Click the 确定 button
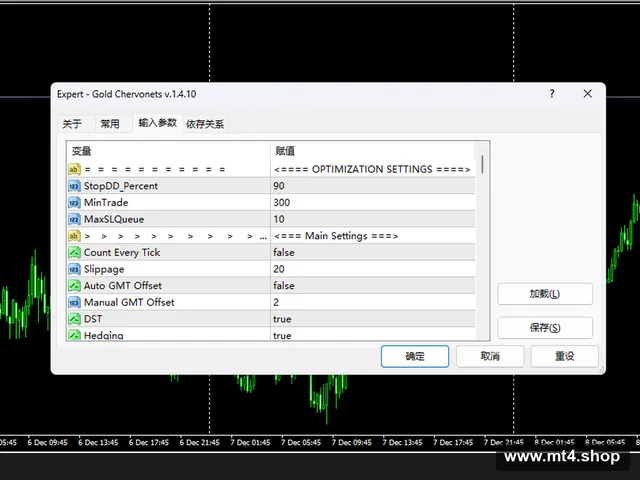 click(x=415, y=356)
